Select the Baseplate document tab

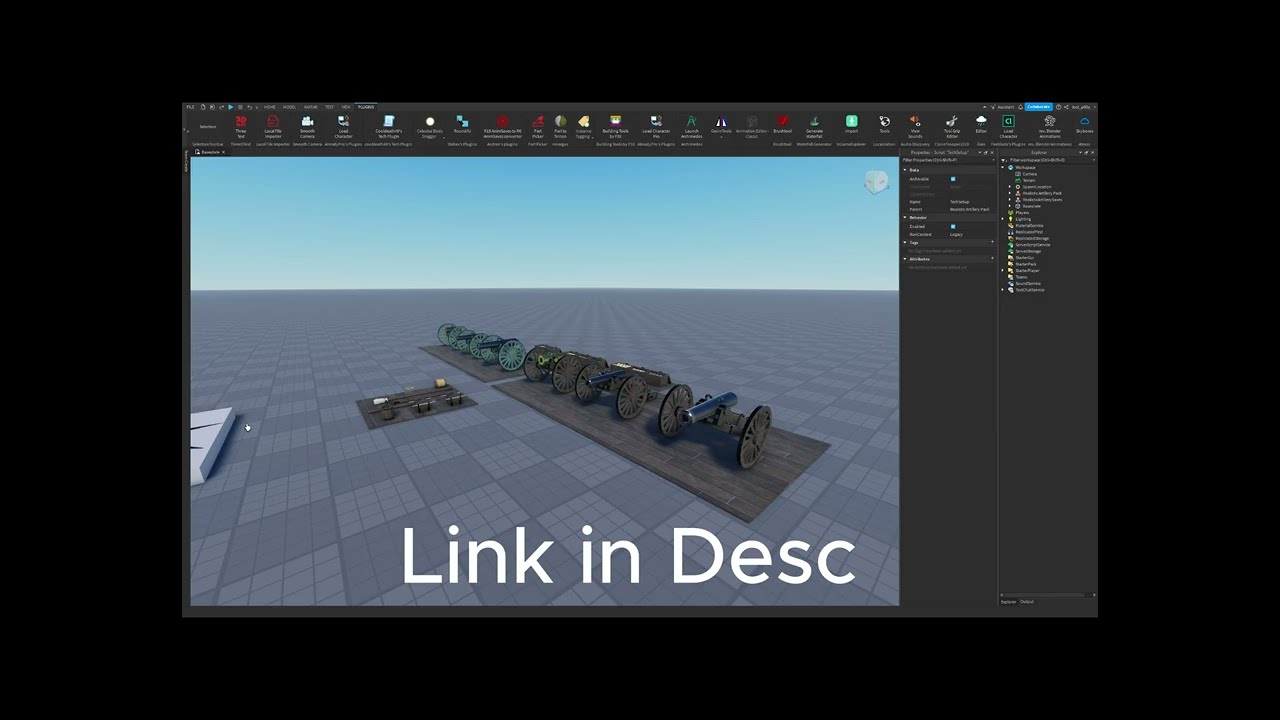click(210, 152)
